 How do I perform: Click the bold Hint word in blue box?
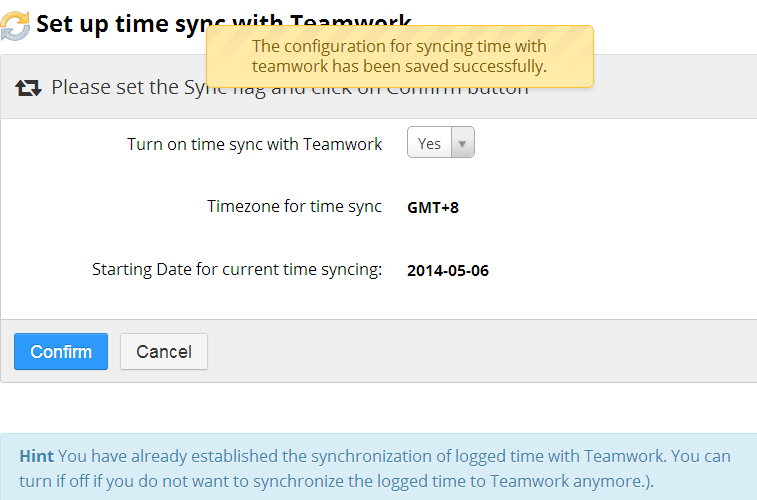(x=36, y=456)
